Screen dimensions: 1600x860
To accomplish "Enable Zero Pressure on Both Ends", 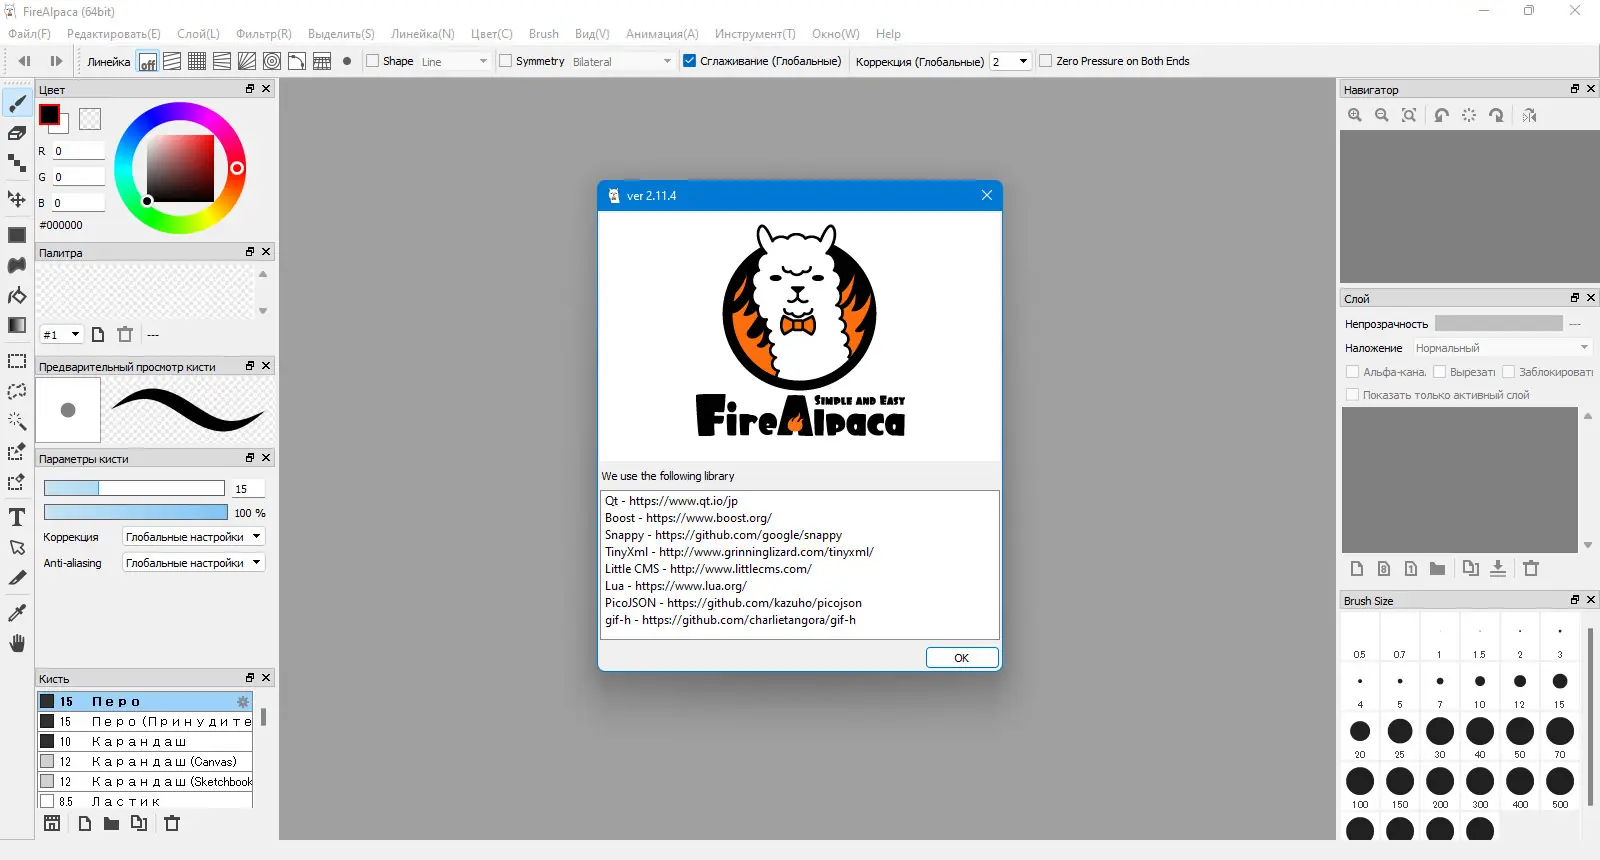I will coord(1046,61).
